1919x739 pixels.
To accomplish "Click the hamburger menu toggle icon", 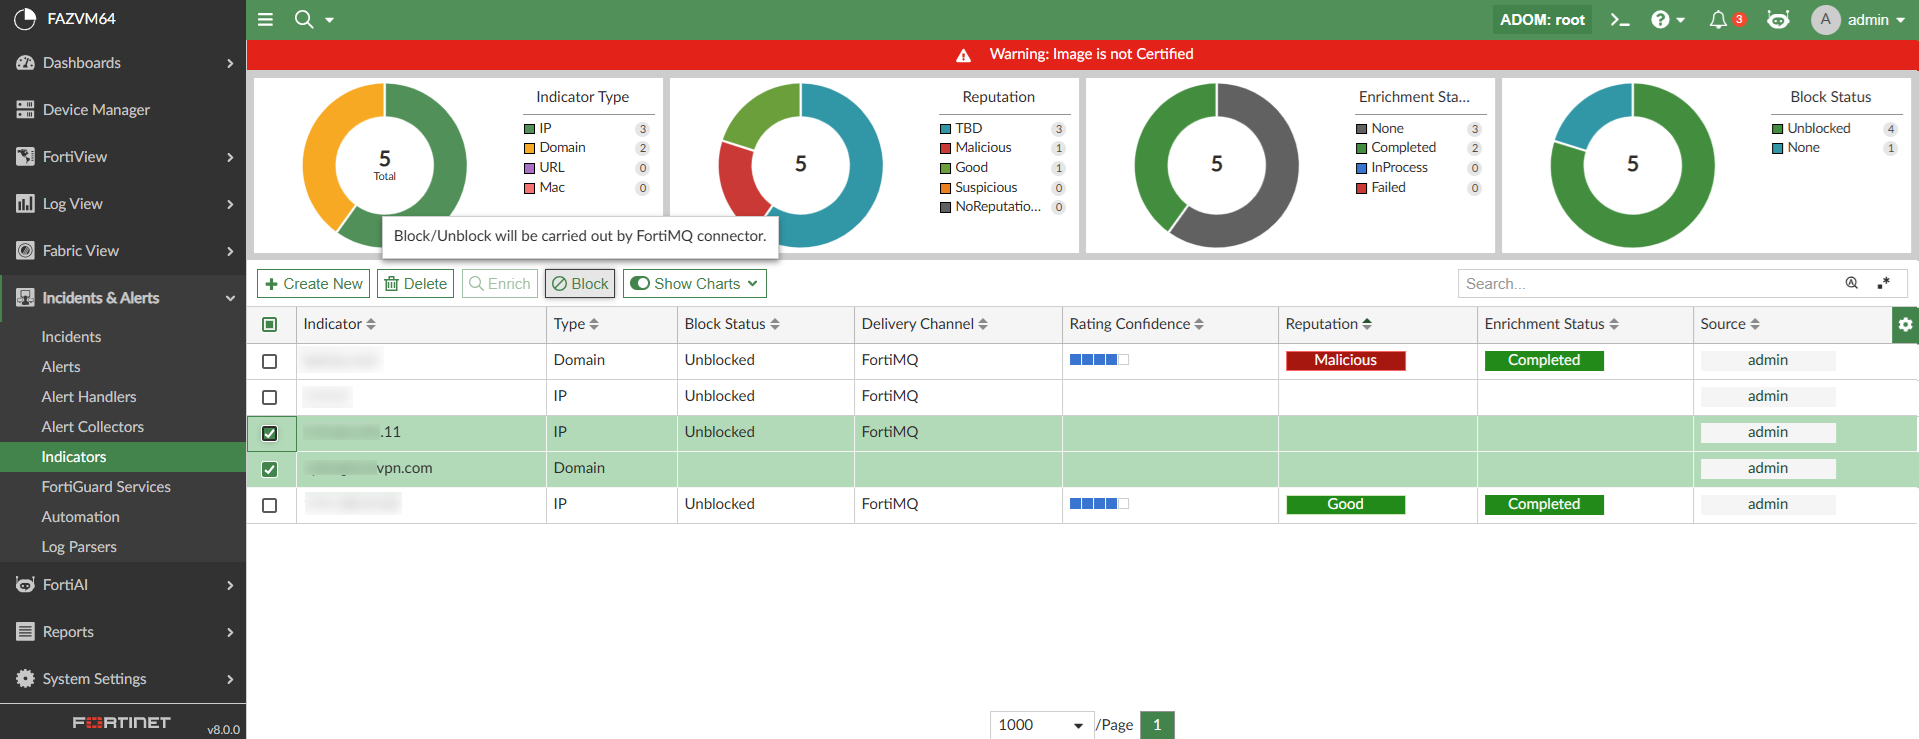I will point(265,19).
